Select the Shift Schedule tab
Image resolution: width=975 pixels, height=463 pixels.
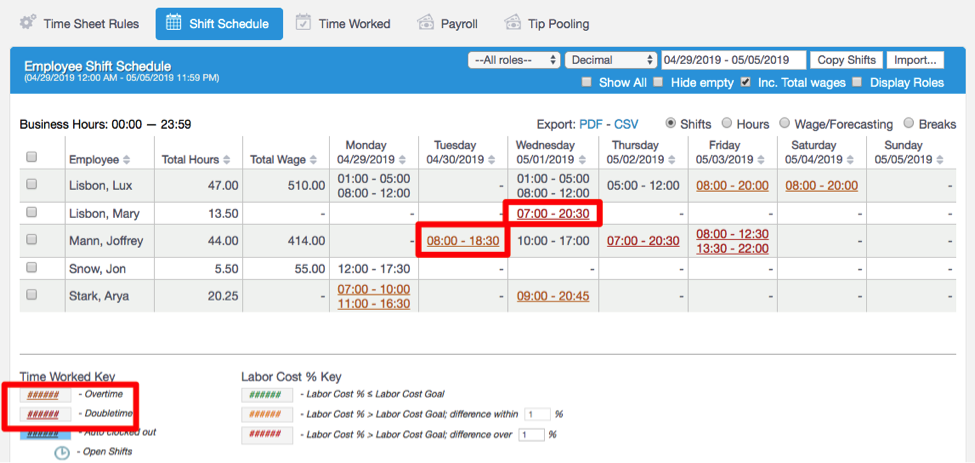point(219,24)
